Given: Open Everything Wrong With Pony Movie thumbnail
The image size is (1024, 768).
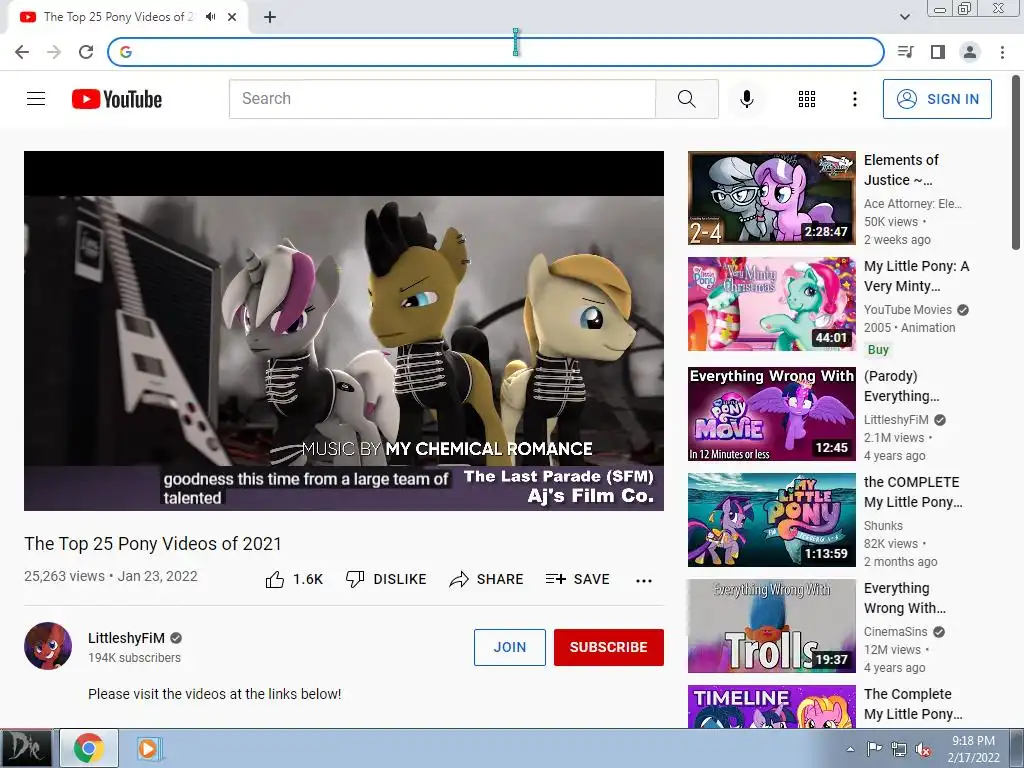Looking at the screenshot, I should point(771,413).
